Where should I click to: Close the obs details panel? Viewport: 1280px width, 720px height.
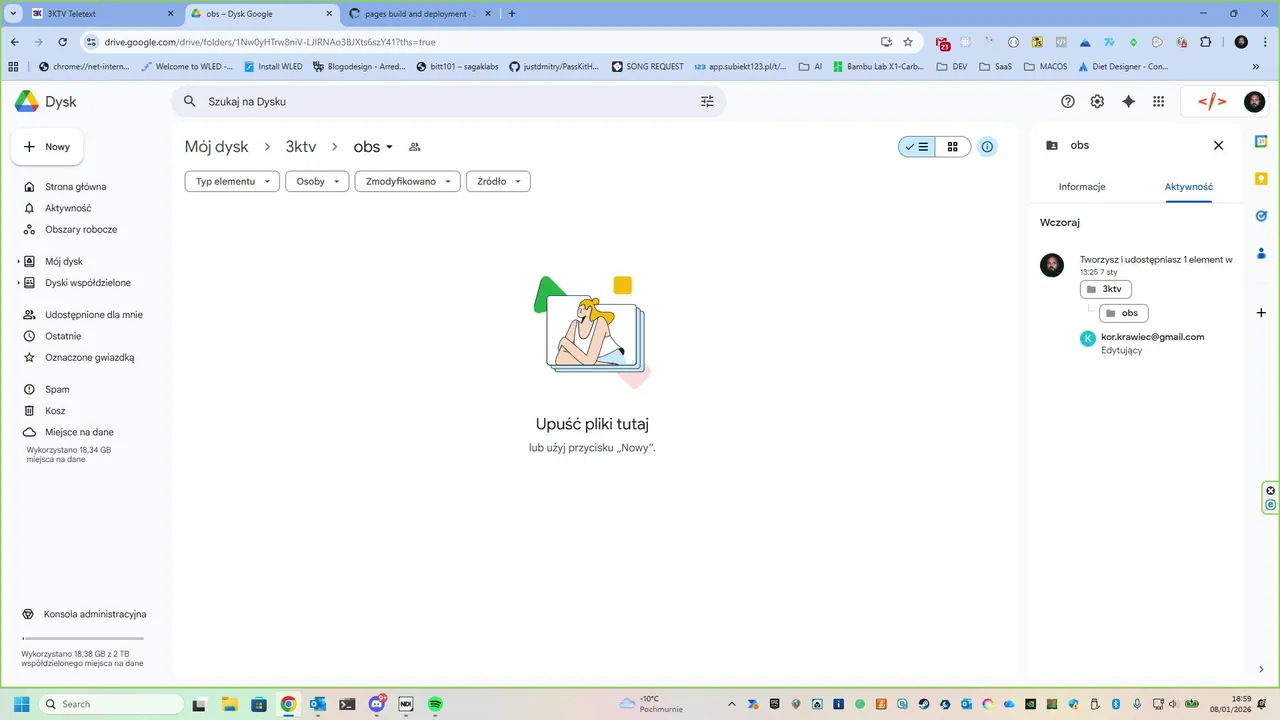tap(1218, 145)
